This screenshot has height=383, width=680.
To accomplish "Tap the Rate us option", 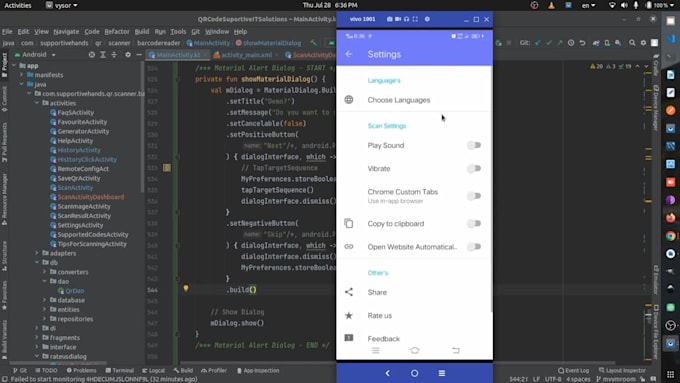I will pyautogui.click(x=415, y=315).
